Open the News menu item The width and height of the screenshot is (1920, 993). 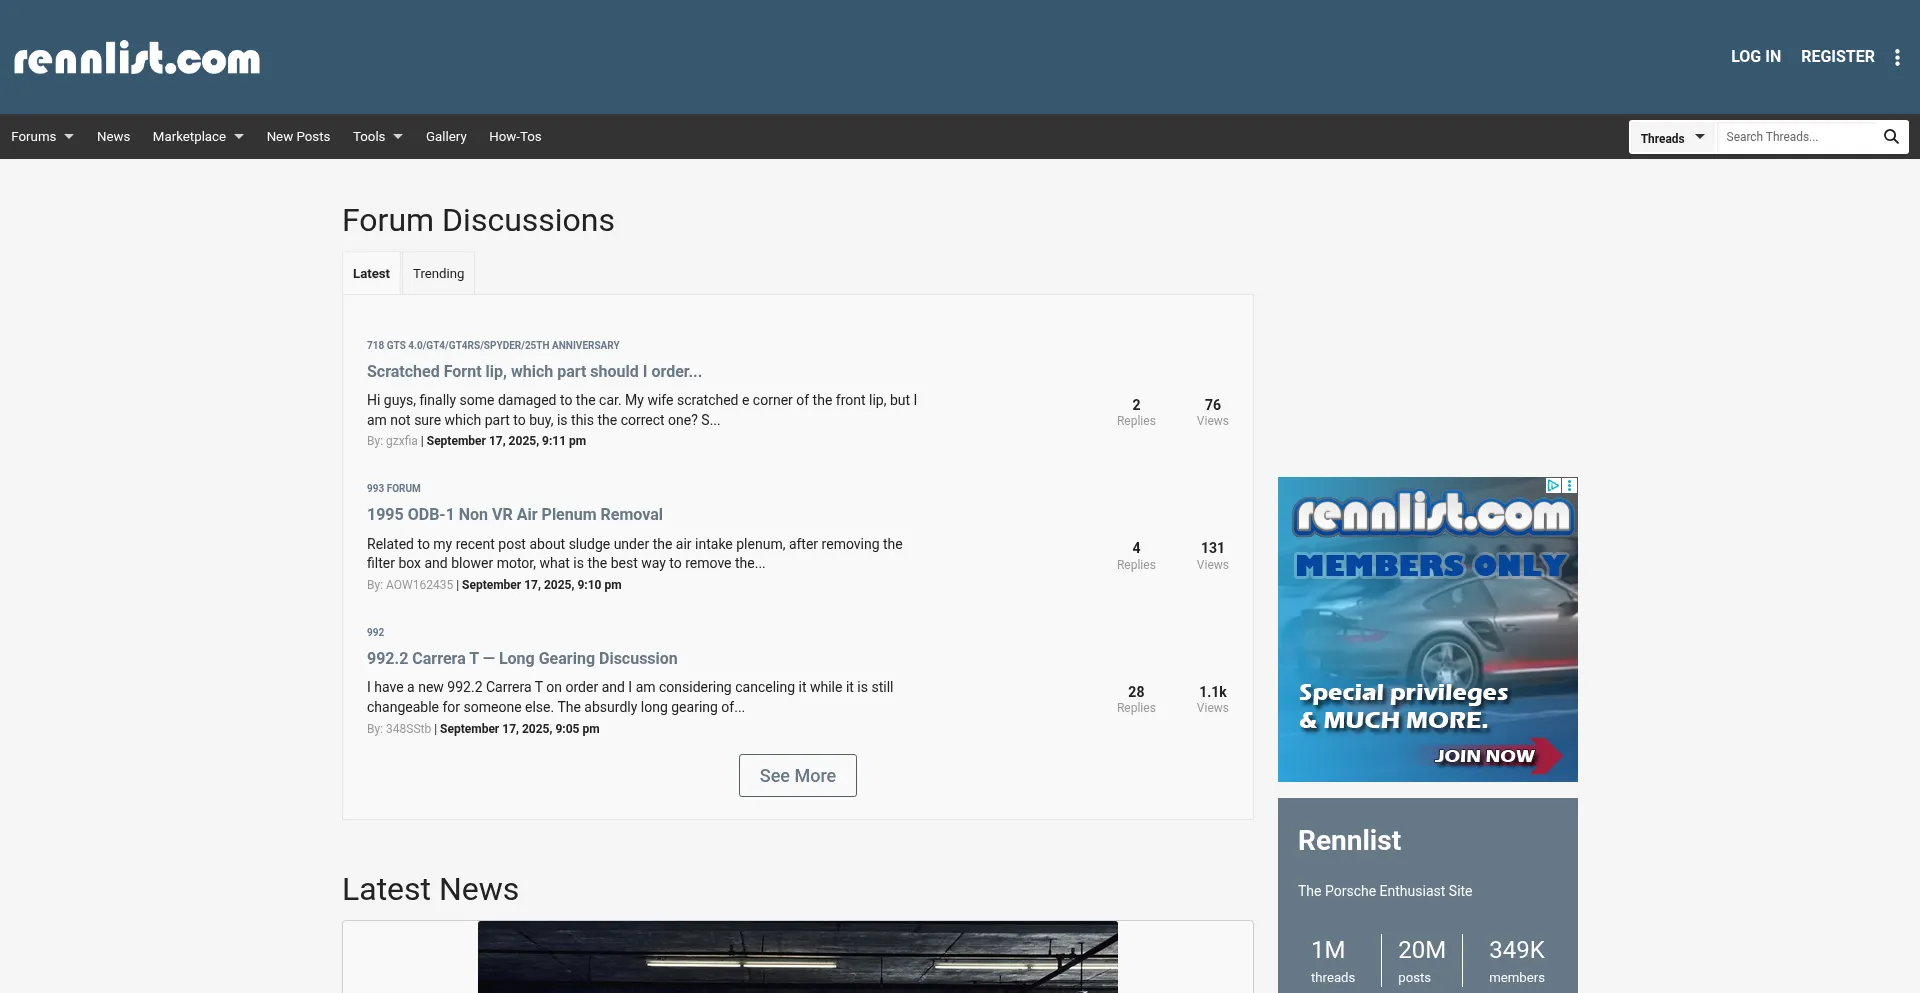pos(113,137)
